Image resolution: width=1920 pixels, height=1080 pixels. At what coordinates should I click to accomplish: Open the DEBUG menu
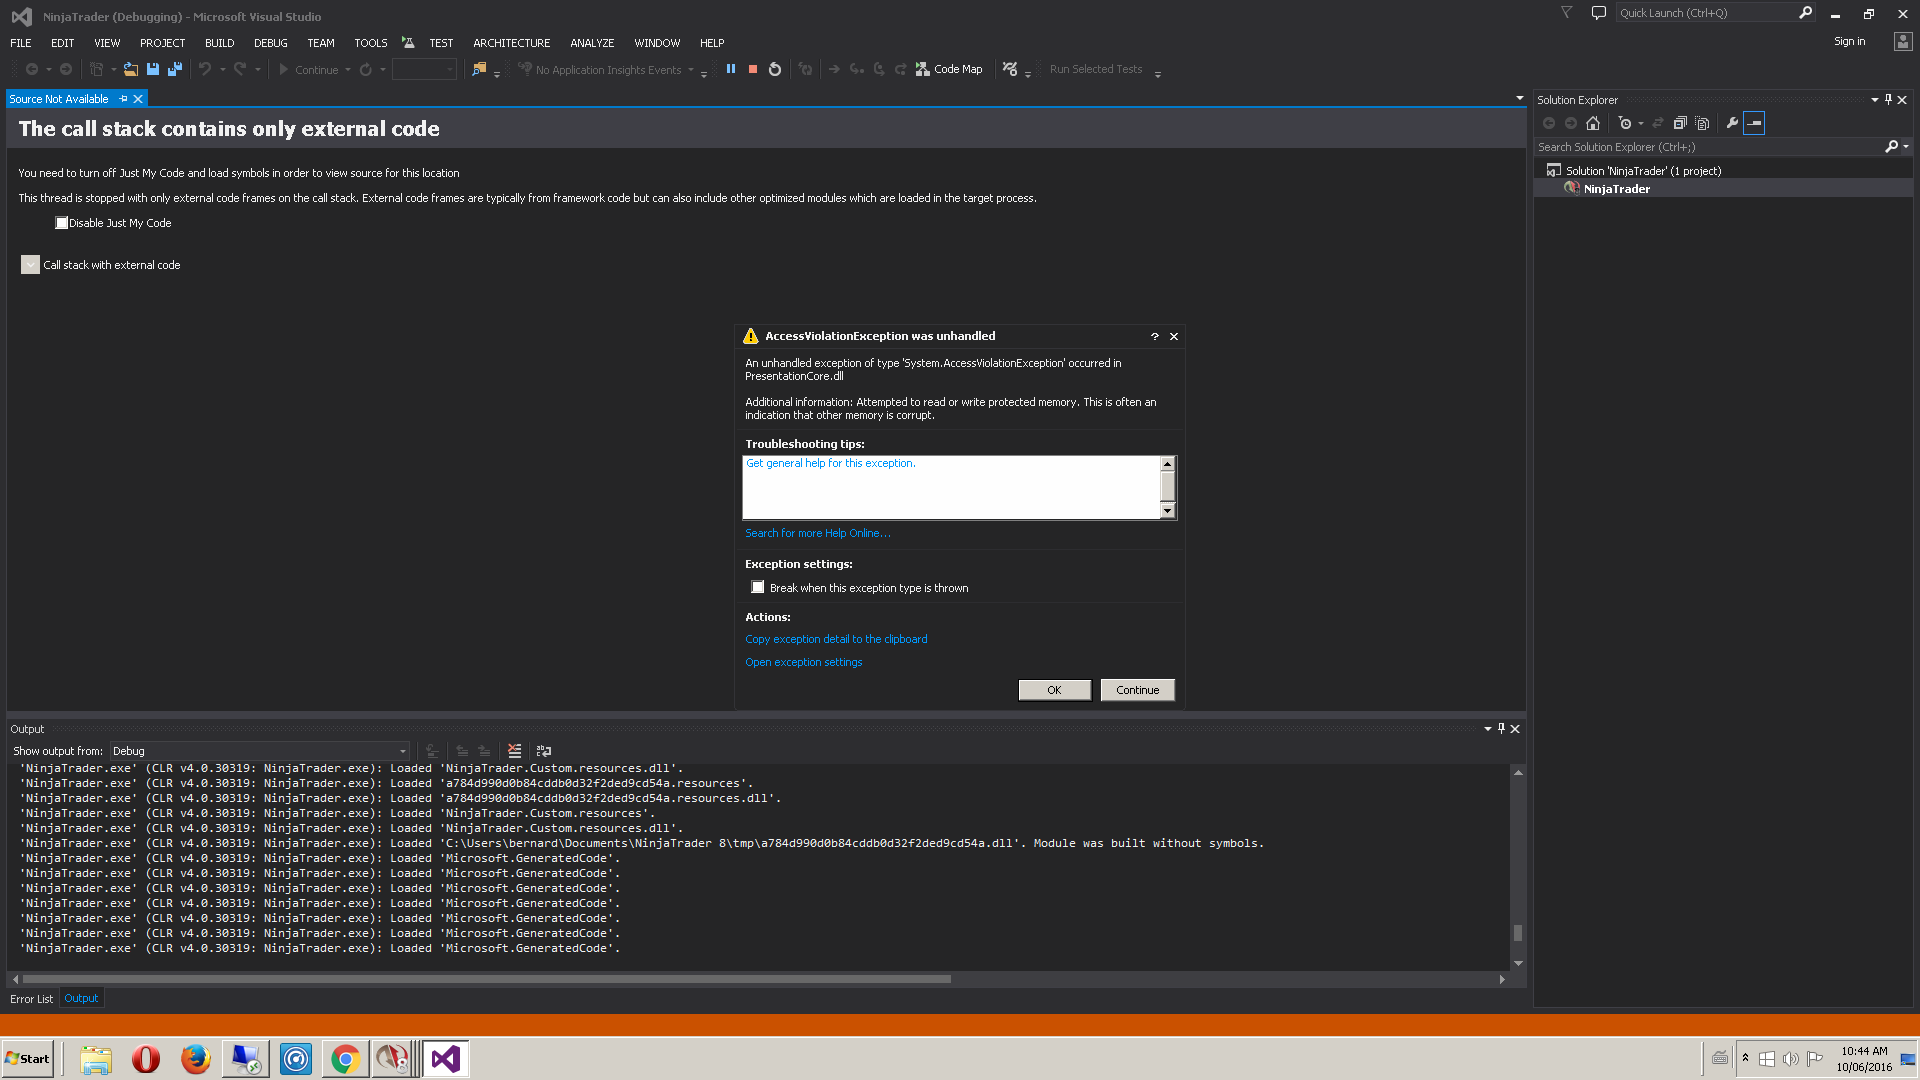click(x=270, y=43)
